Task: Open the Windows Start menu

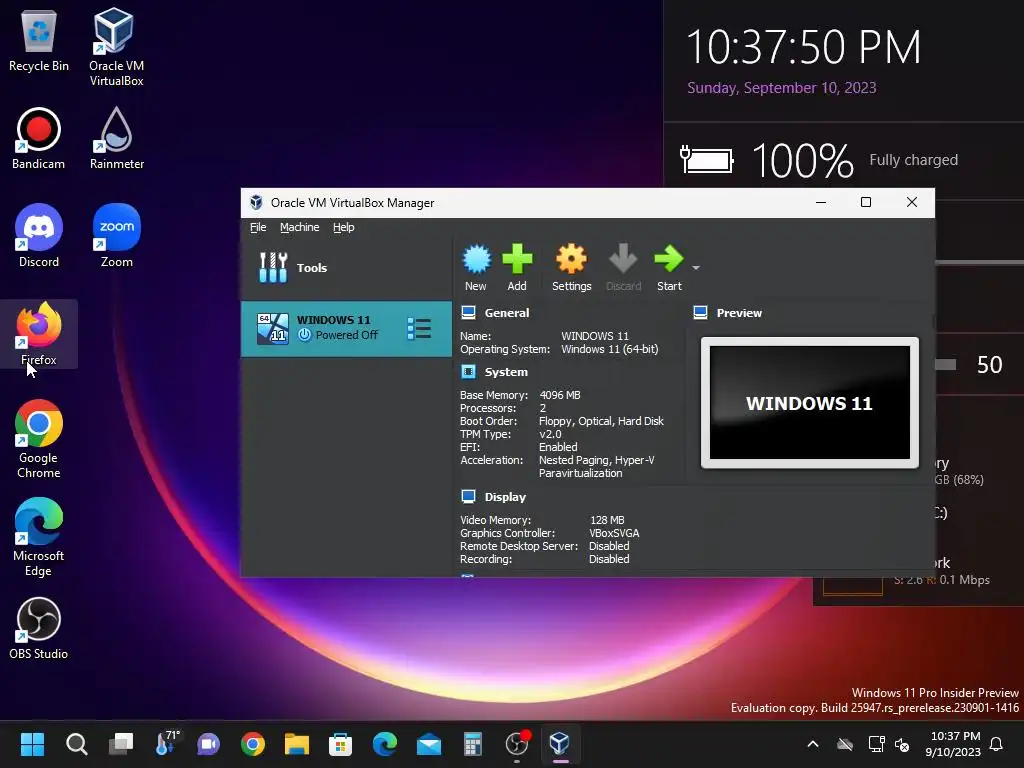Action: click(x=32, y=744)
